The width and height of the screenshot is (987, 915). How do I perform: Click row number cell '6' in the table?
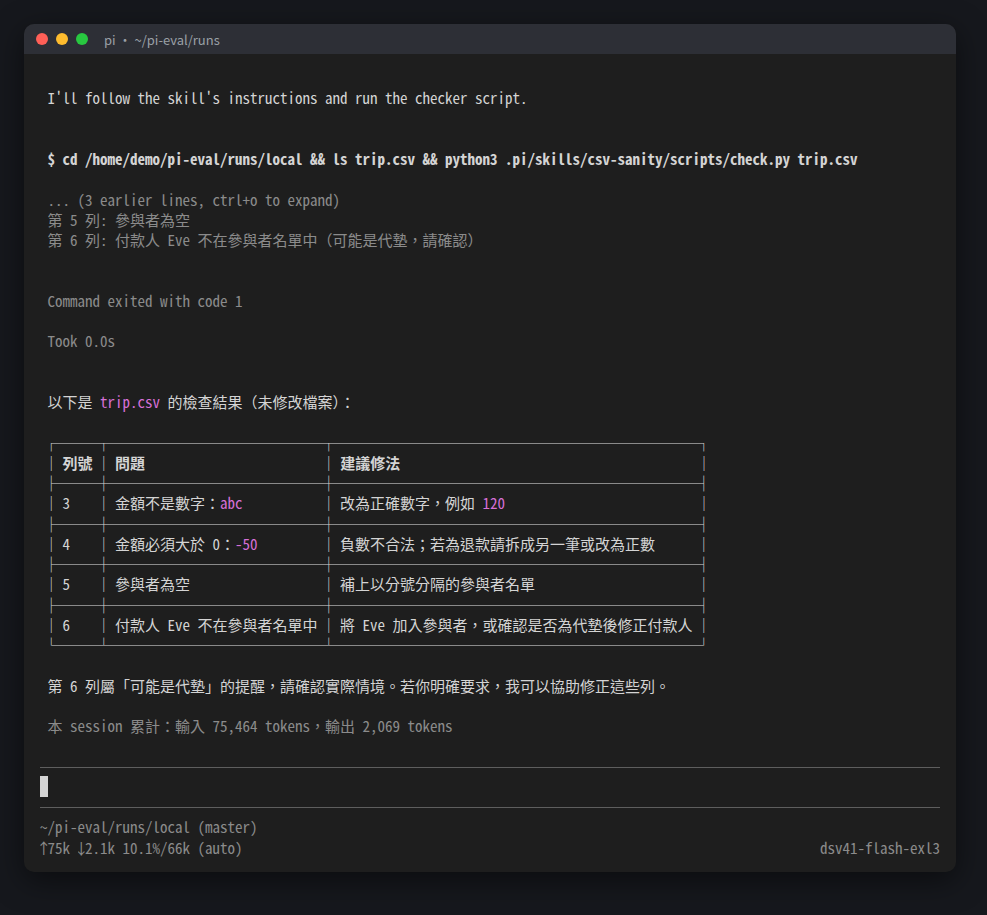66,626
